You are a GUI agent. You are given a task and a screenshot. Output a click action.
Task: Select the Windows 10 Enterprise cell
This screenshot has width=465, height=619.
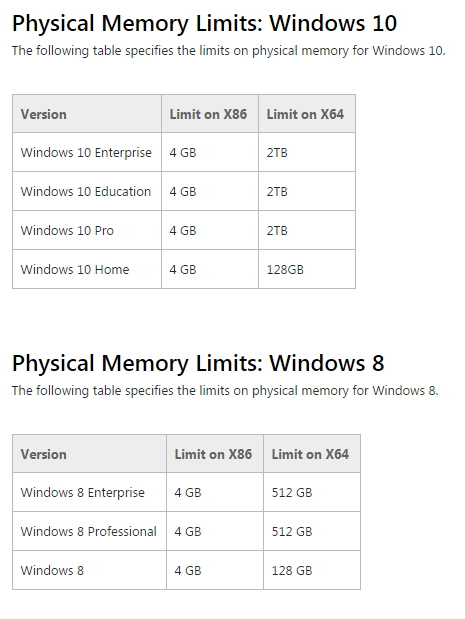point(87,152)
